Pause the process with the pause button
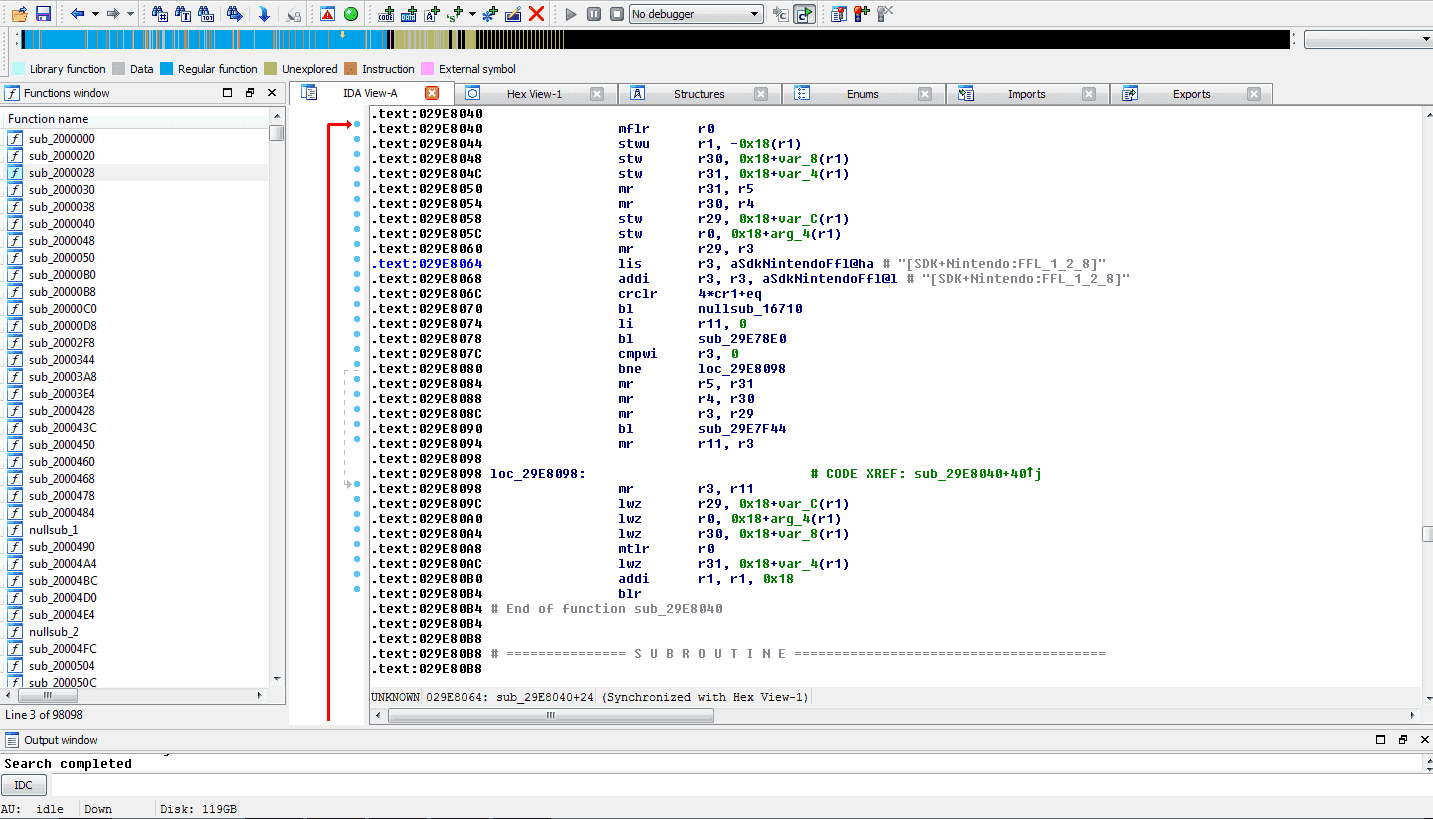The width and height of the screenshot is (1433, 819). 594,14
